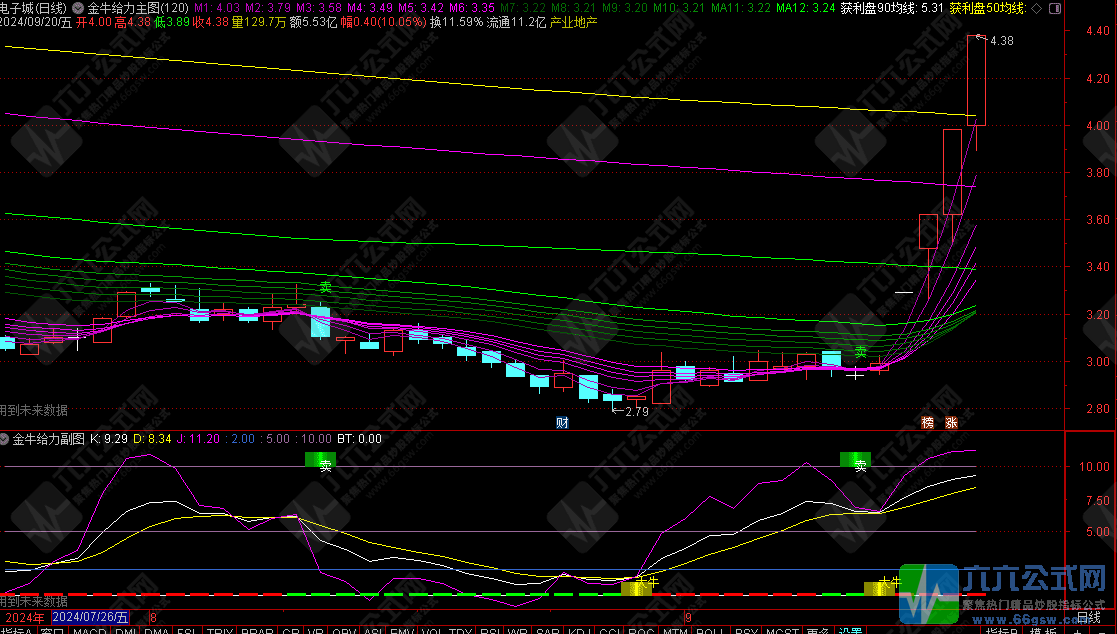Select the 窗口 tab at bottom left
The height and width of the screenshot is (634, 1117).
point(52,629)
